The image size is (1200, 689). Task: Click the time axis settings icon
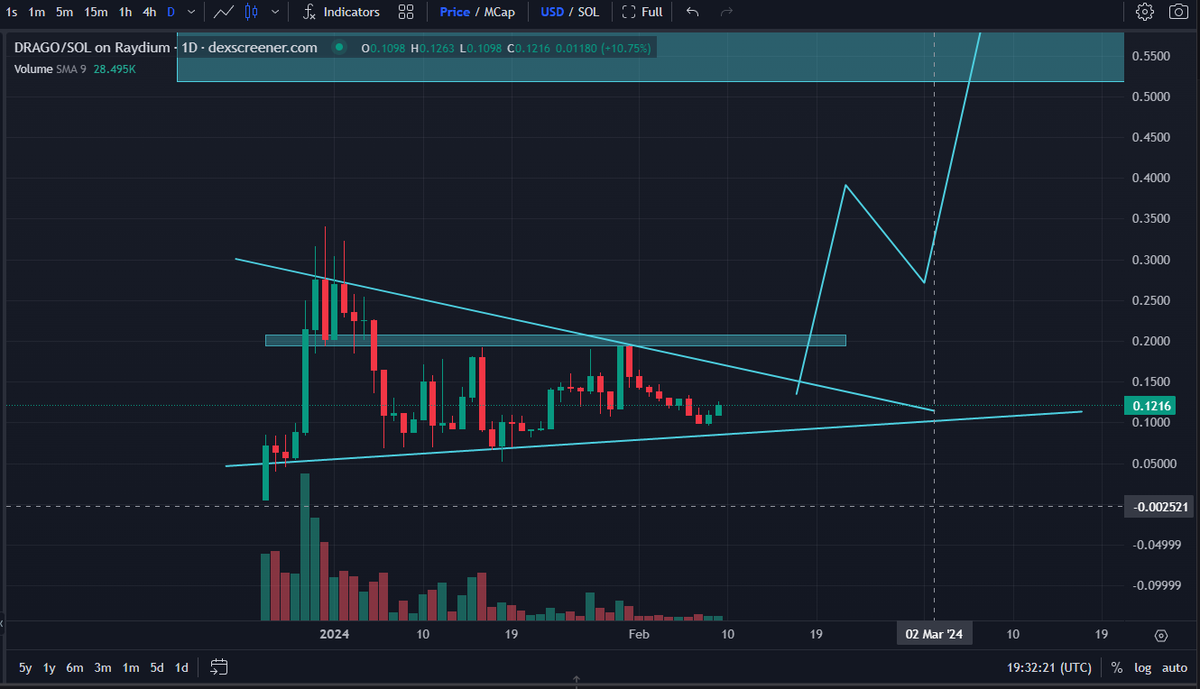(x=1161, y=635)
